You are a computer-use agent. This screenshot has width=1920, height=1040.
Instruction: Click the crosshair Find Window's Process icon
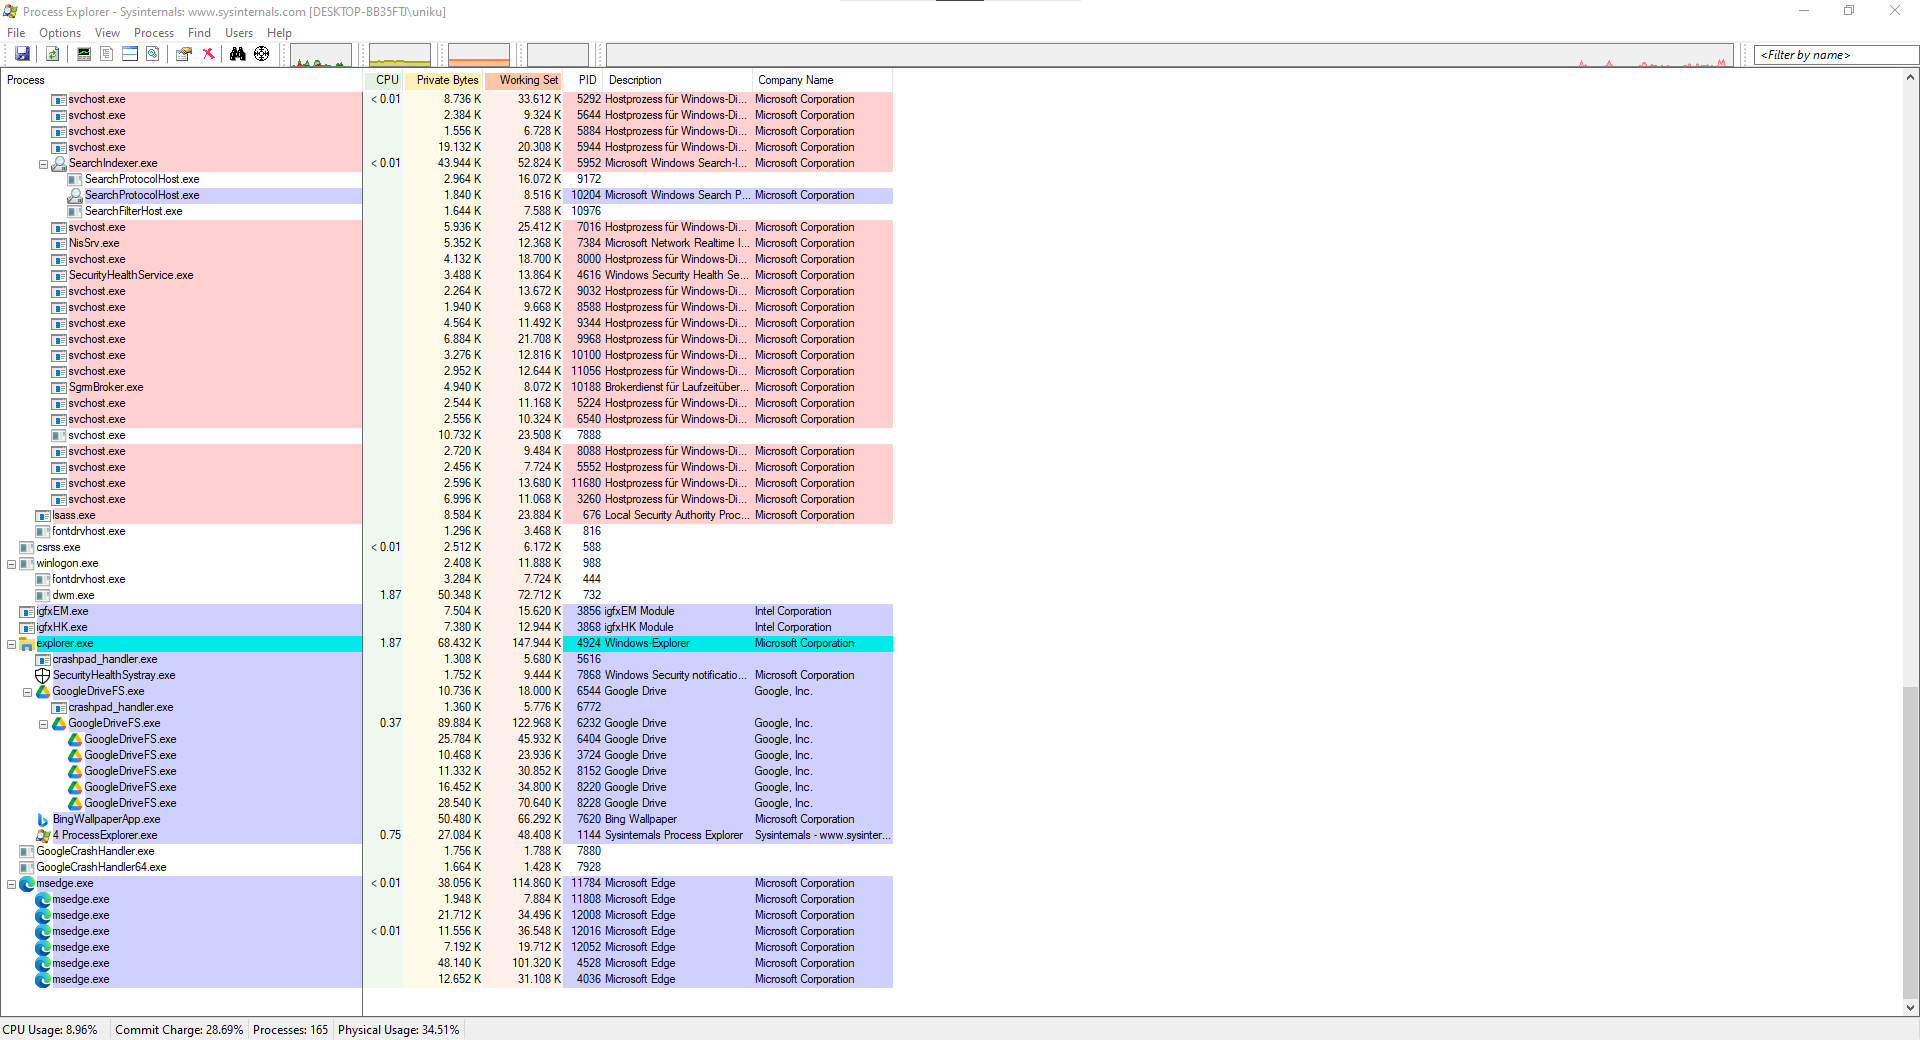[262, 54]
